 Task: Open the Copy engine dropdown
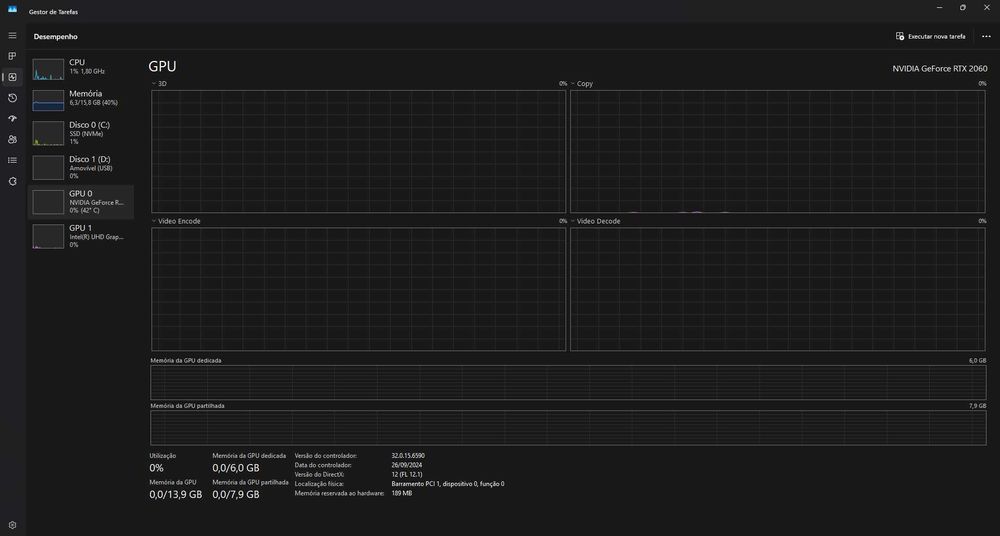[582, 84]
